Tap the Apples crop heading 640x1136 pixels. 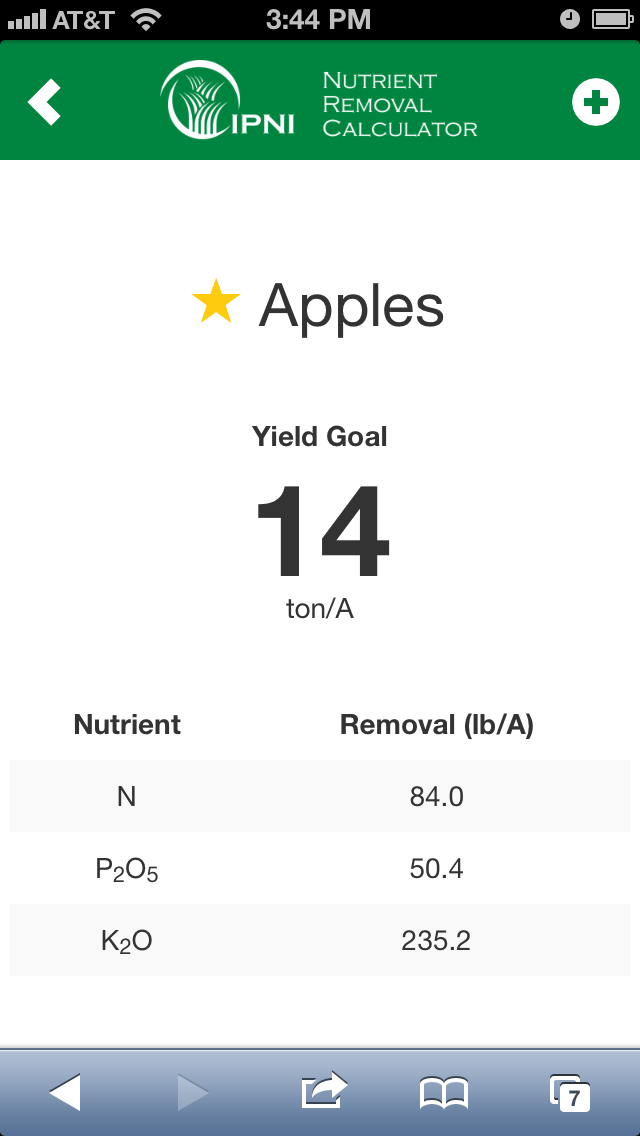(351, 306)
